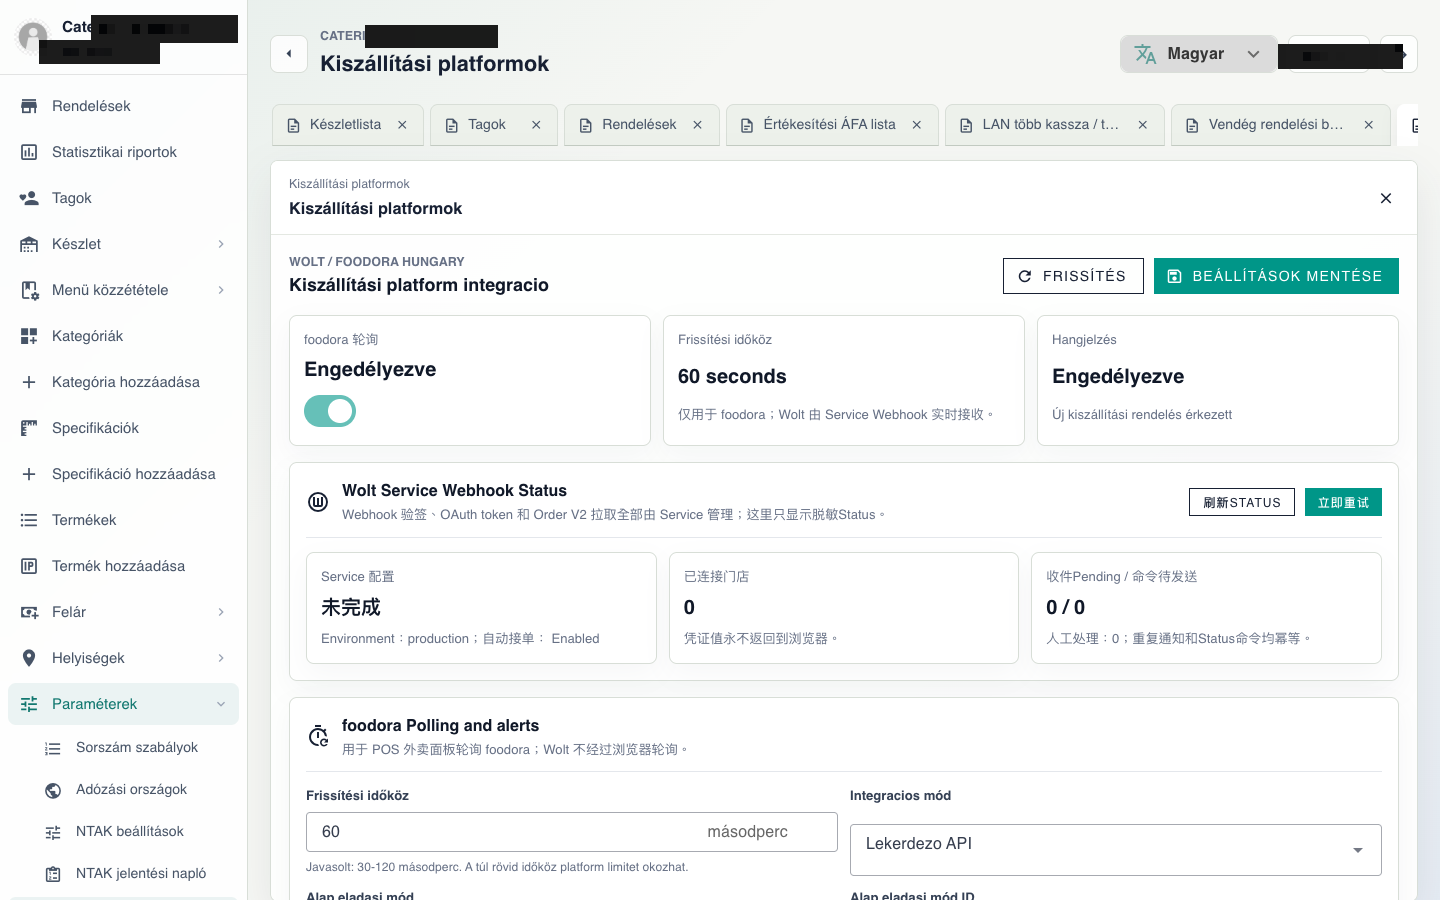Click the 刷新STATUS button
Screen dimensions: 1440x900
coord(1242,502)
